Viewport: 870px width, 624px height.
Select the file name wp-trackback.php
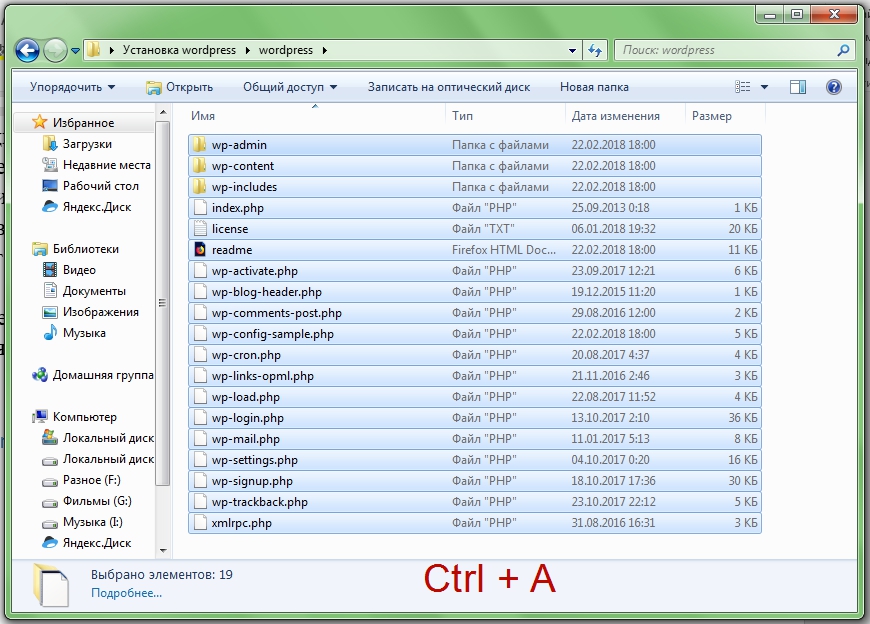pyautogui.click(x=260, y=502)
